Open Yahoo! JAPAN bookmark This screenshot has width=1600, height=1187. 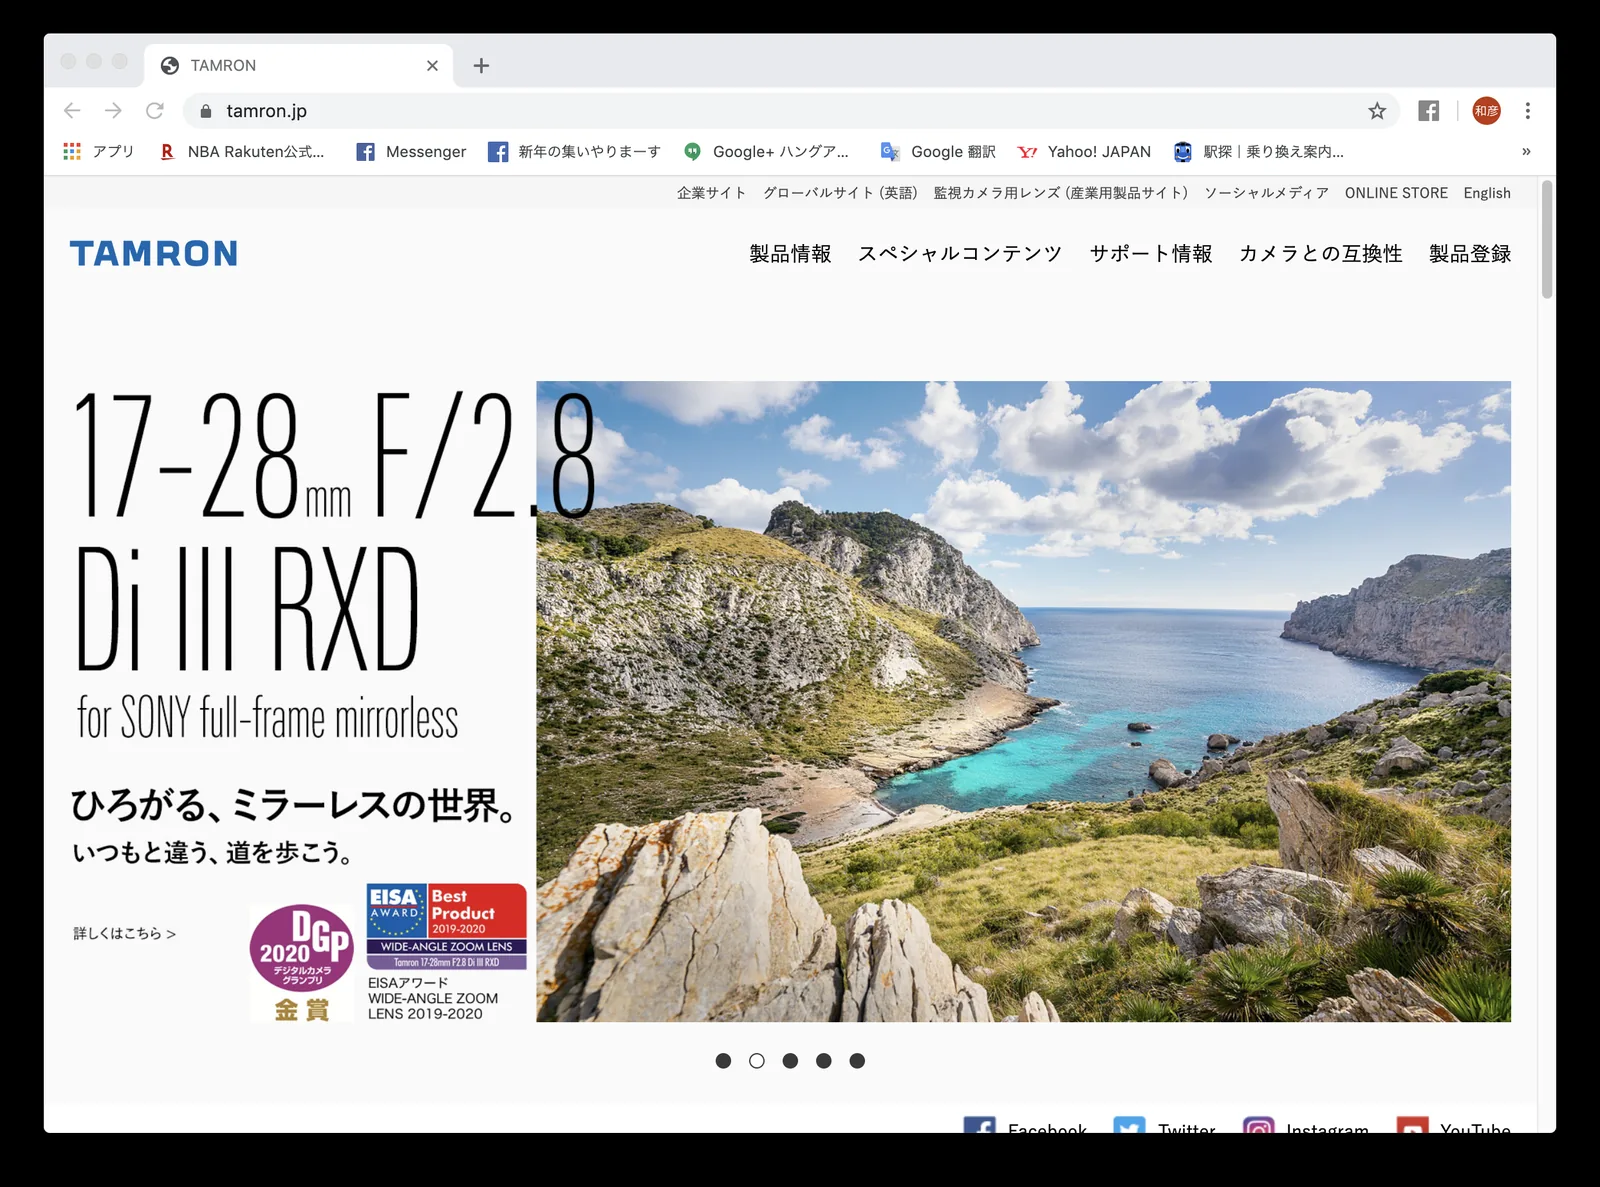click(1084, 151)
